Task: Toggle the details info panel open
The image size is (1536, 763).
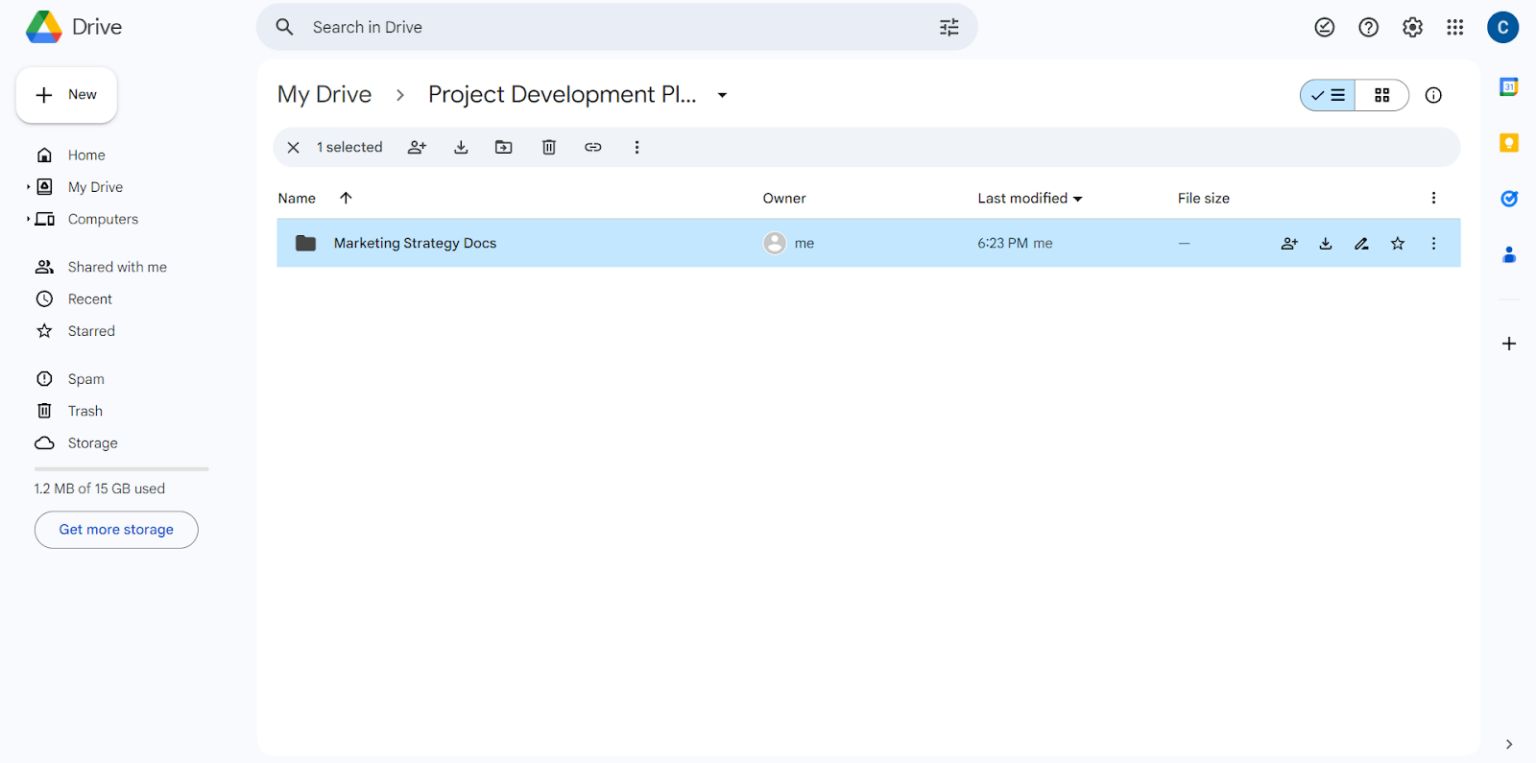Action: (x=1433, y=95)
